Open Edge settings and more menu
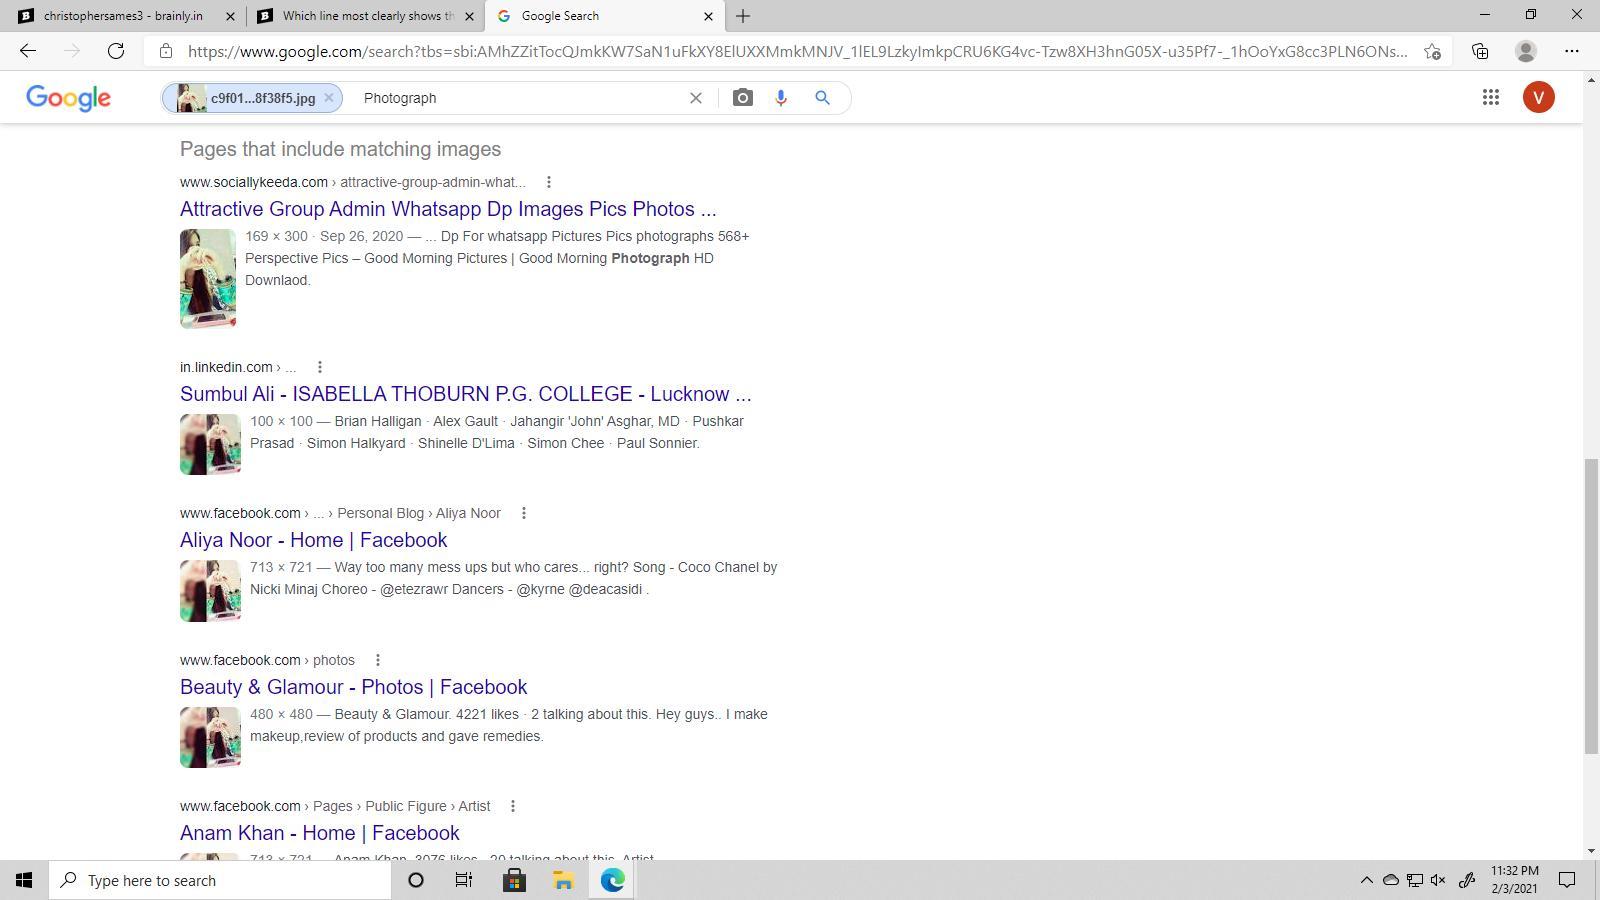 click(1572, 51)
